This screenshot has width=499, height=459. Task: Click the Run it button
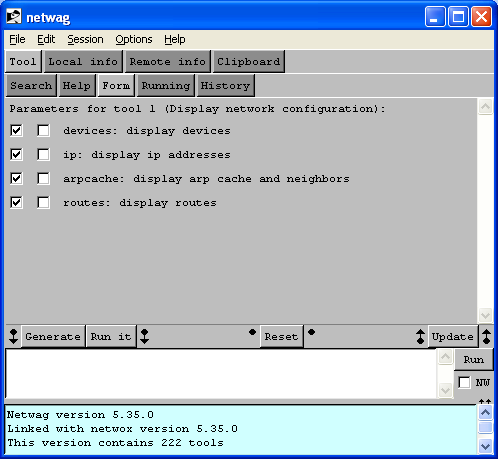coord(111,337)
